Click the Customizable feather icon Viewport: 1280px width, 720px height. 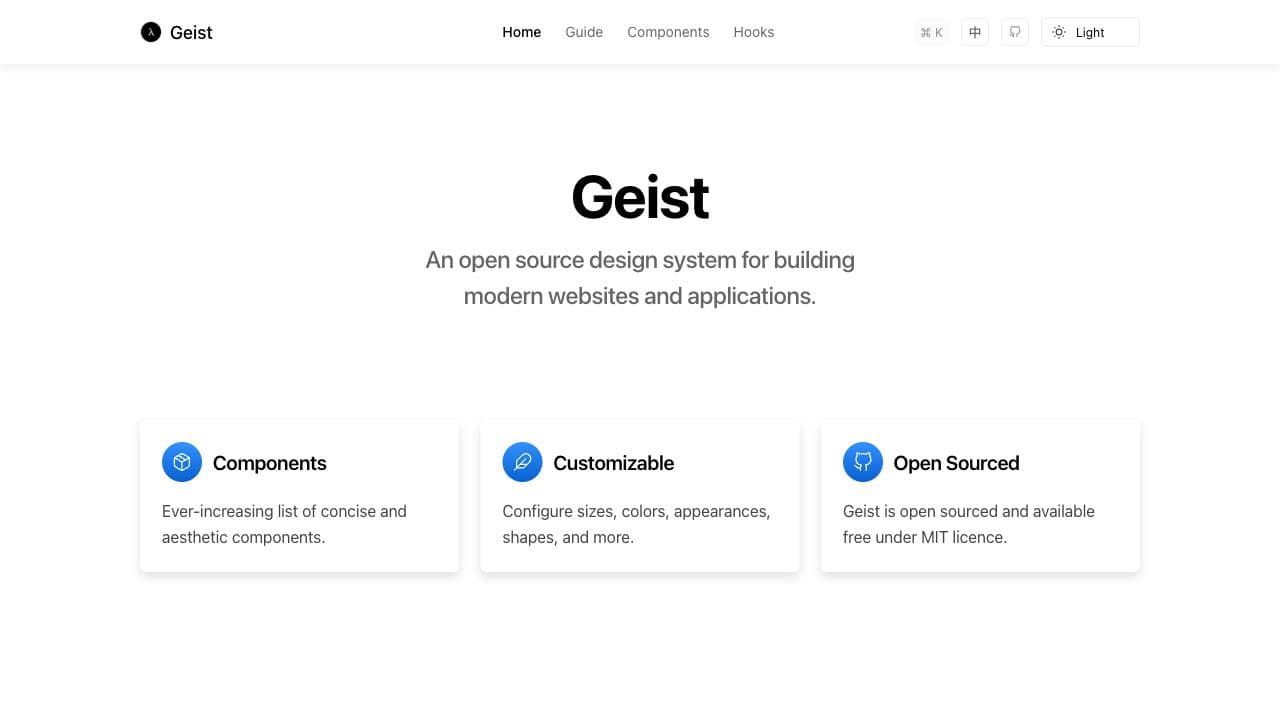(522, 462)
